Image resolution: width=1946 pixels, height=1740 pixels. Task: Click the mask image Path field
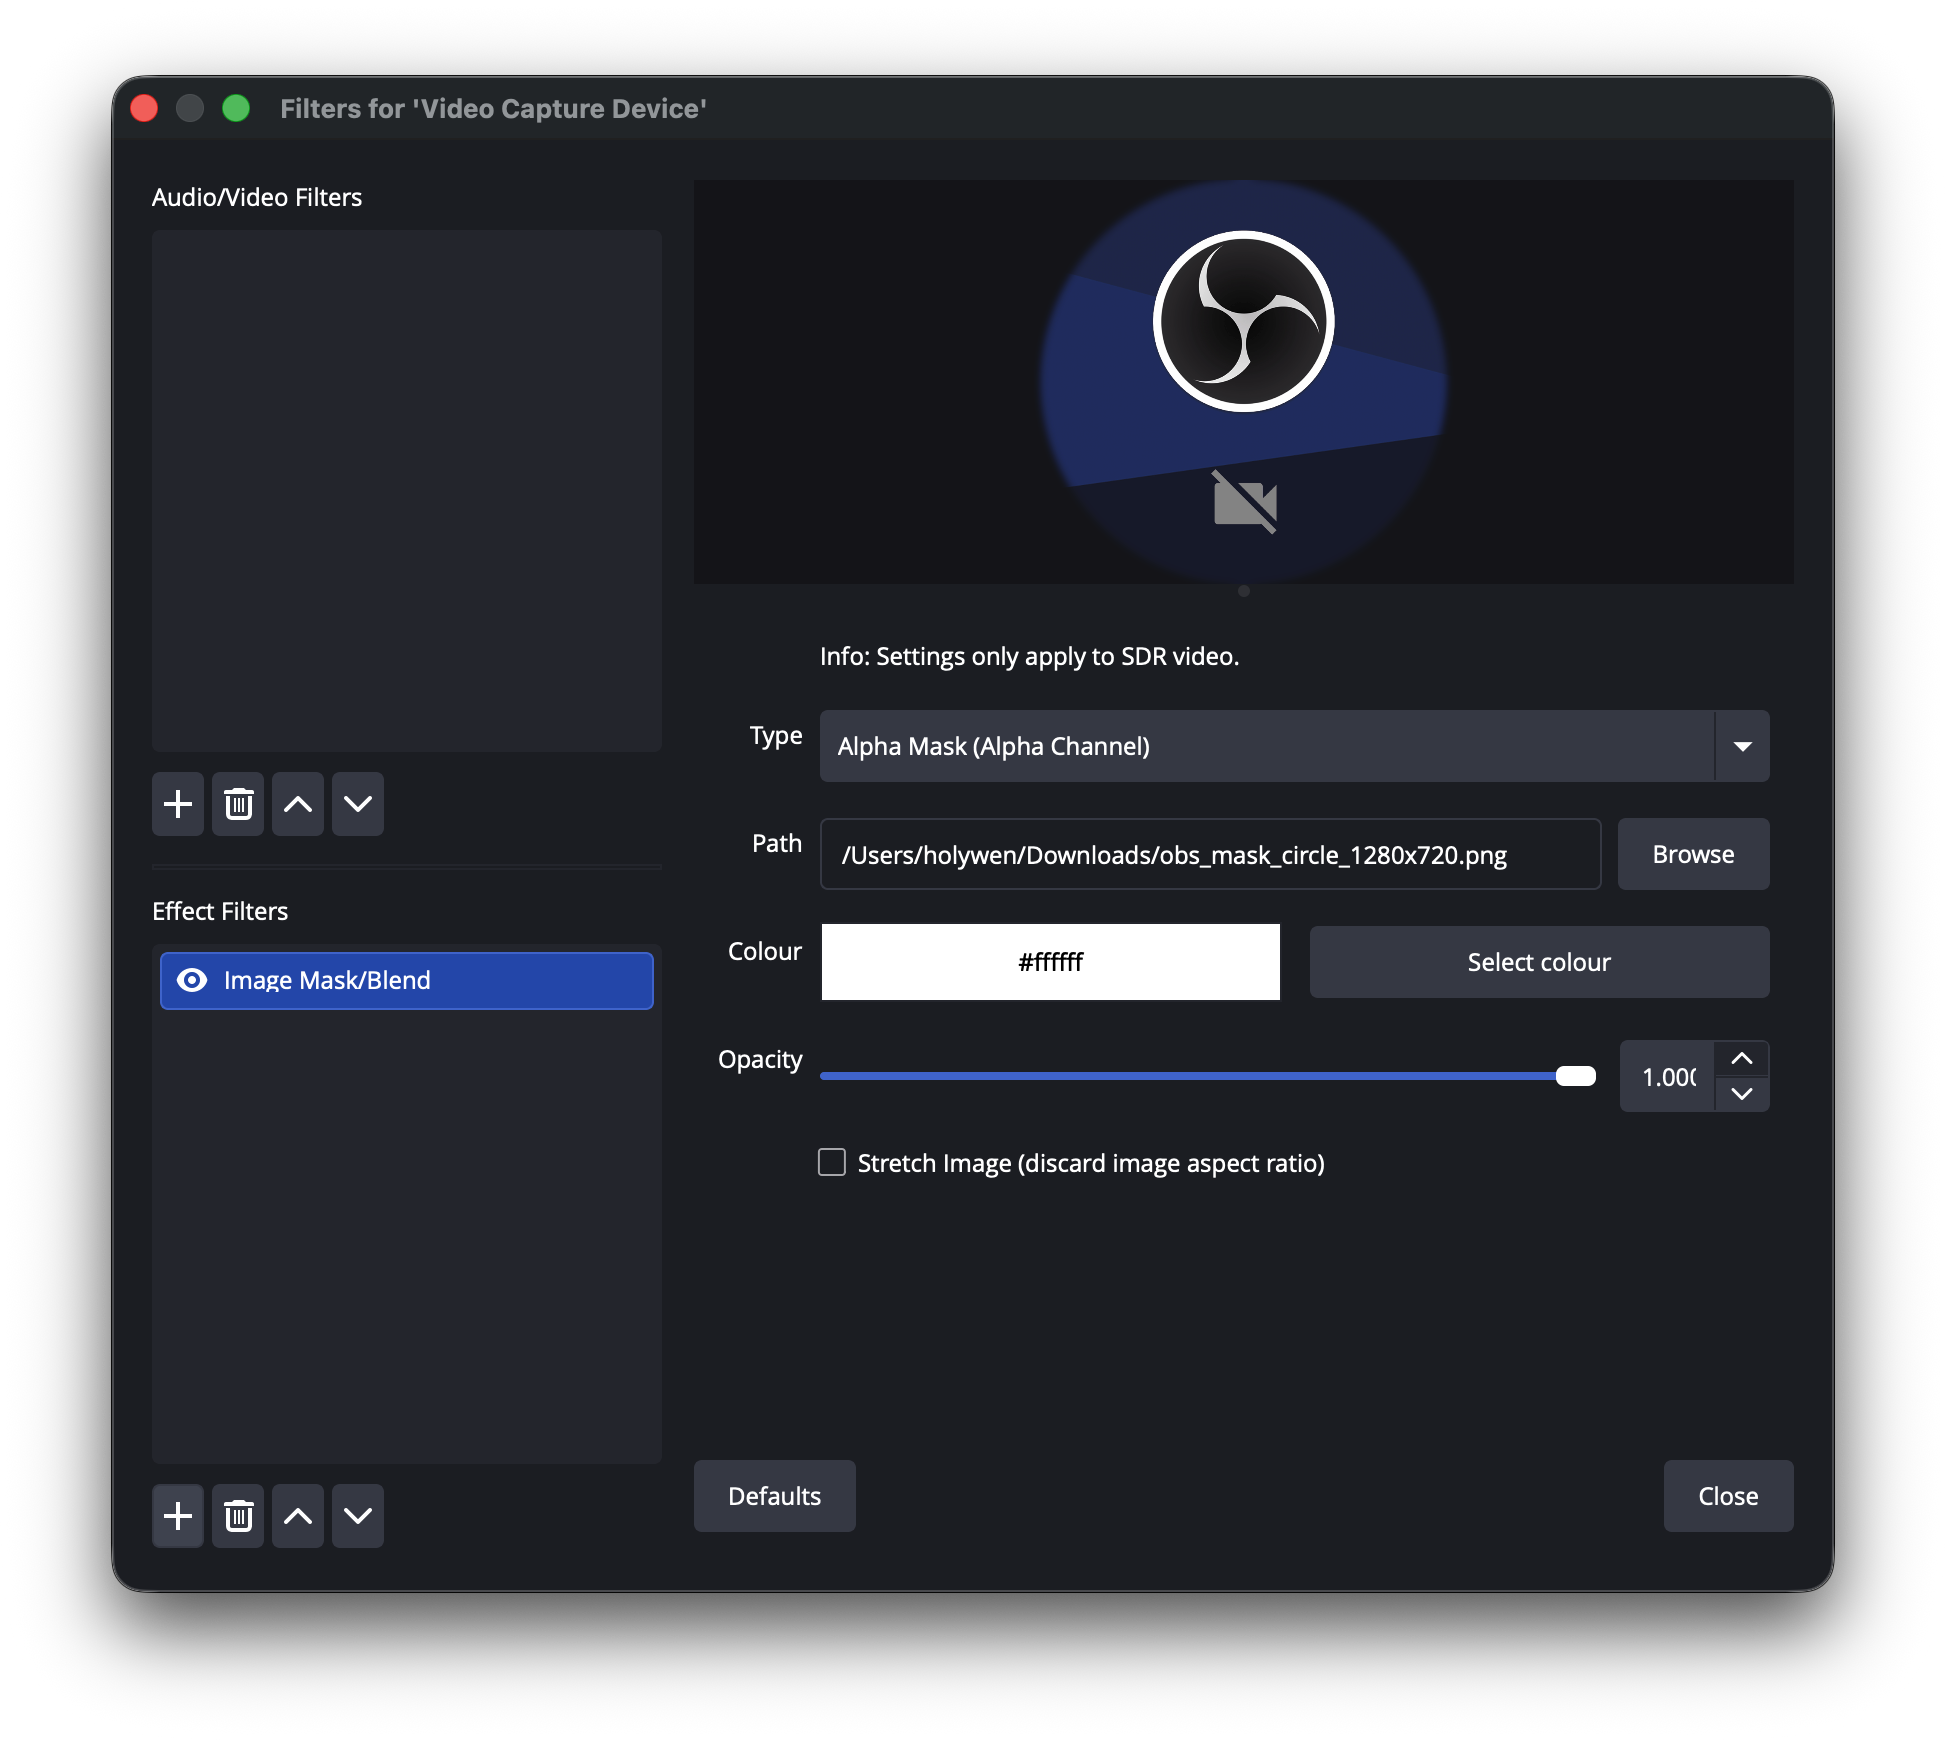(1209, 855)
